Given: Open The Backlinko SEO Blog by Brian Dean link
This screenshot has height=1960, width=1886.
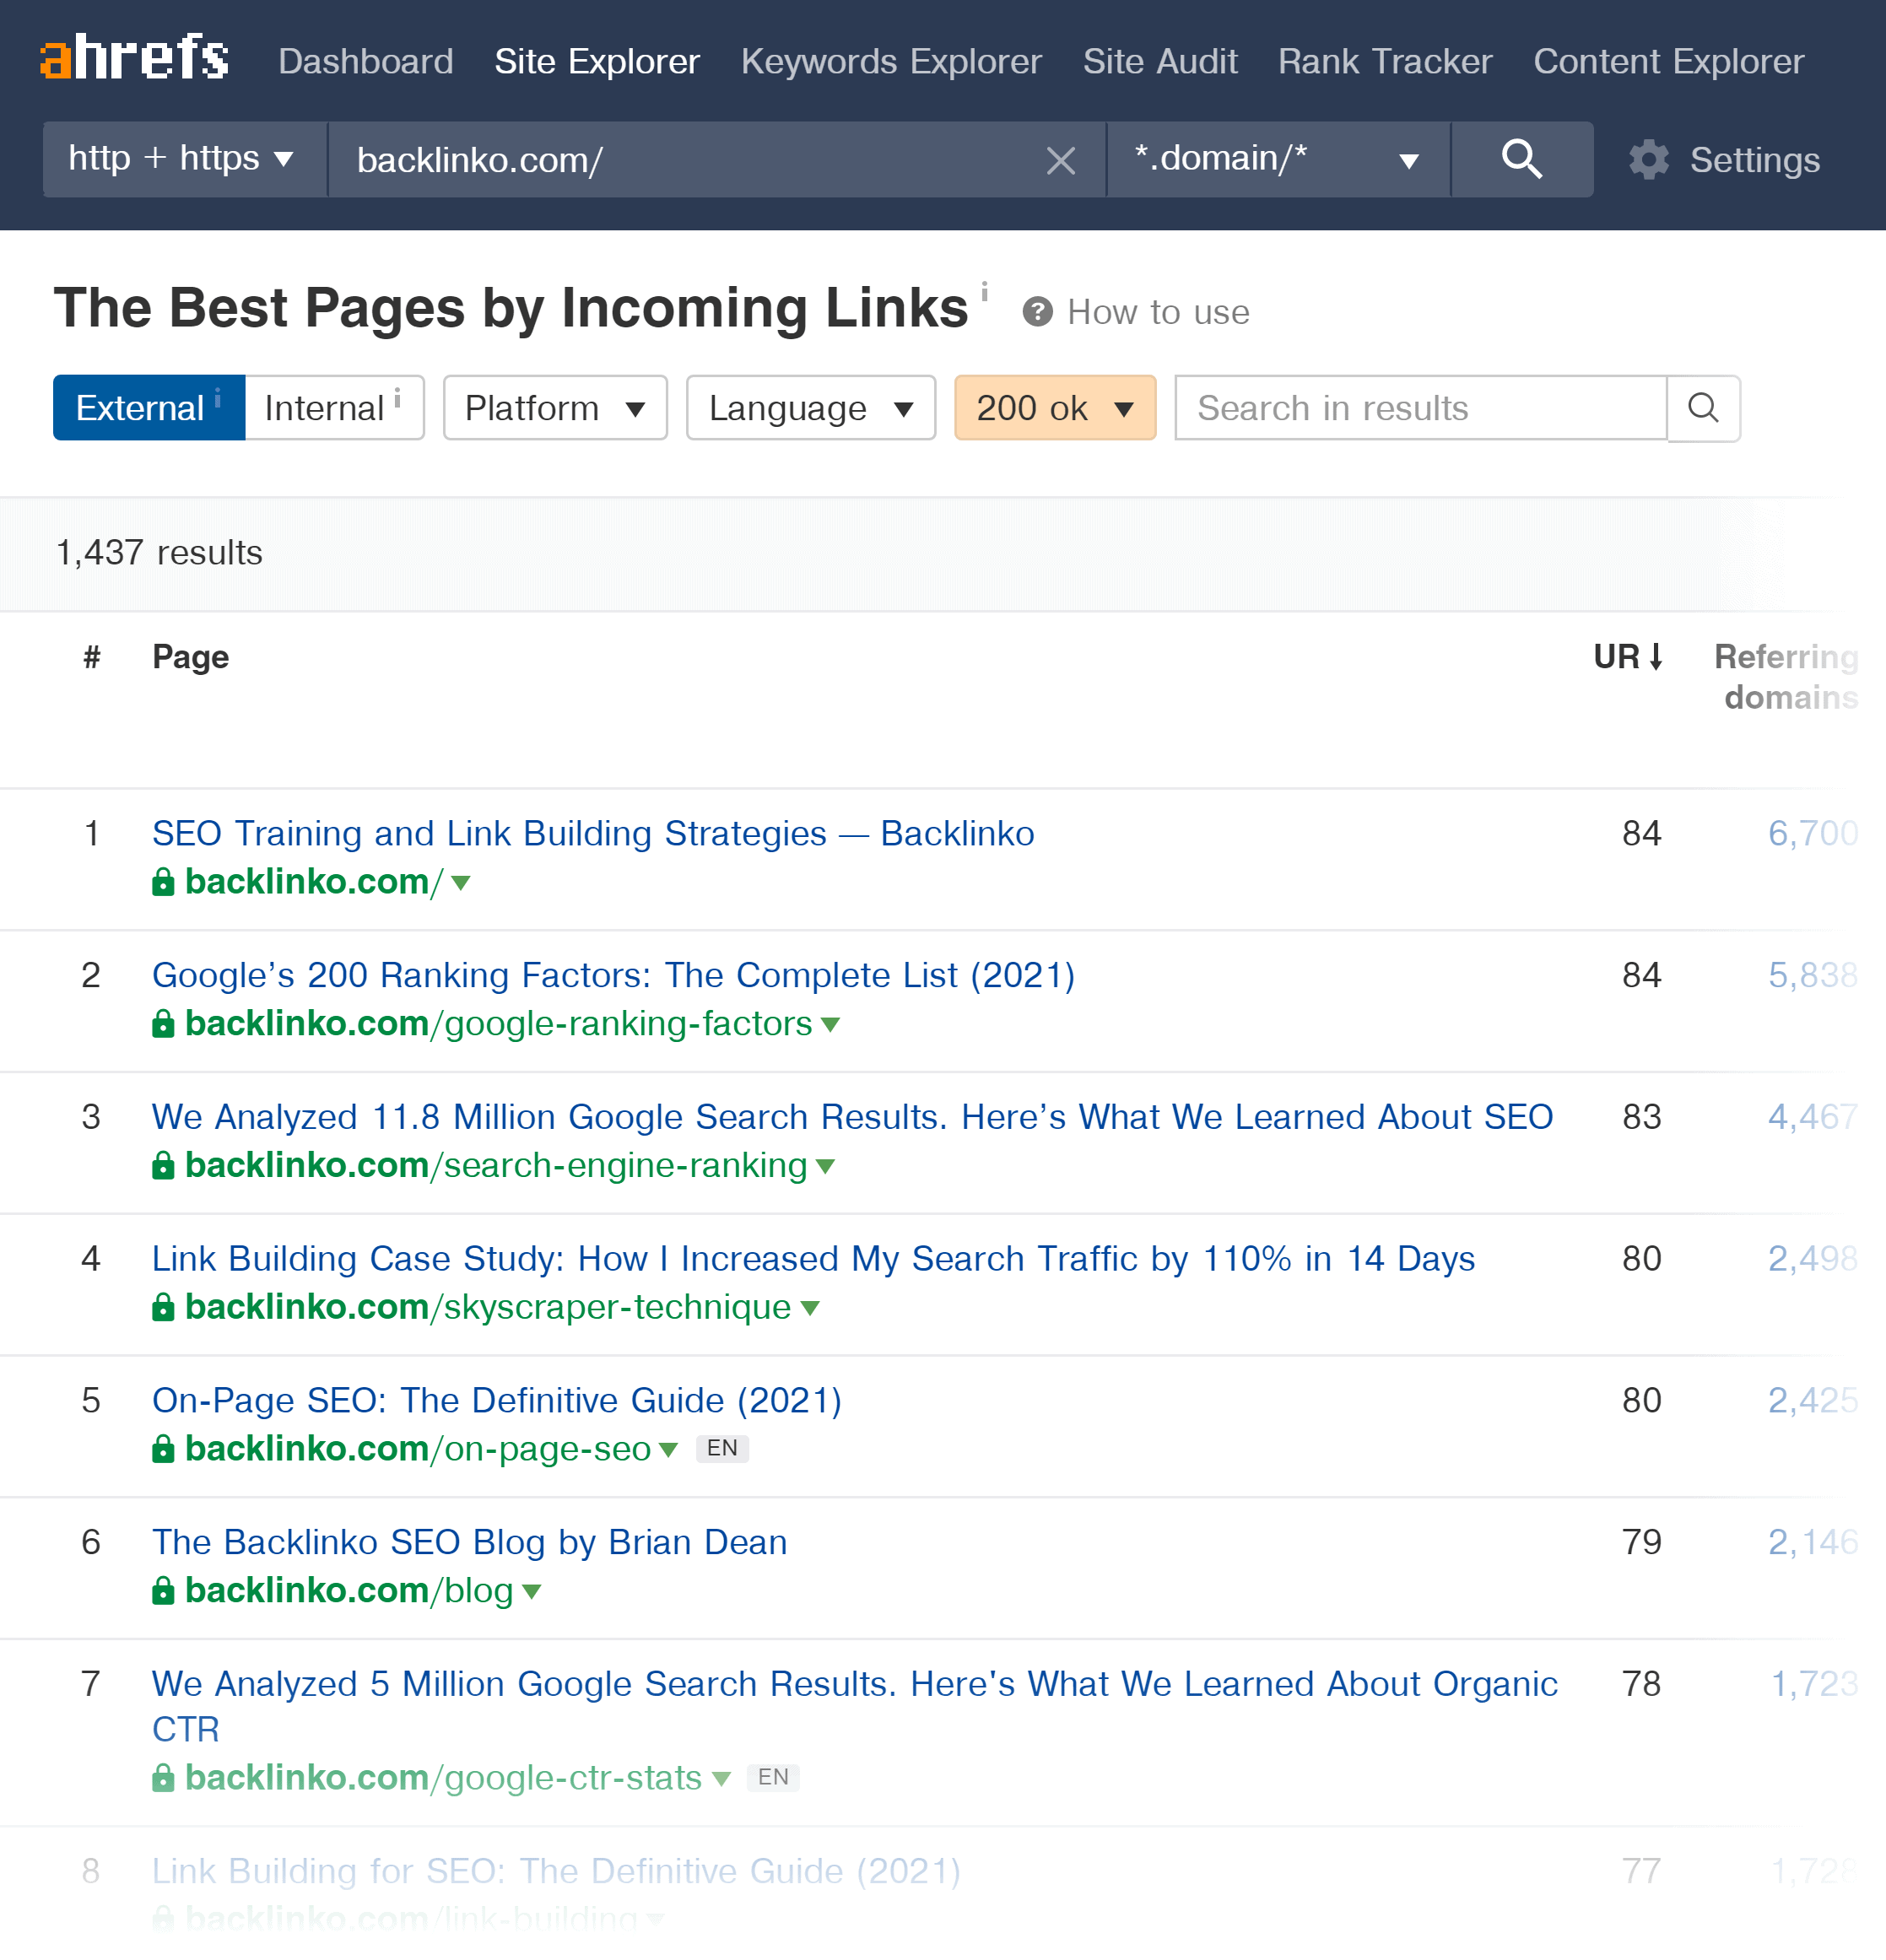Looking at the screenshot, I should 470,1542.
